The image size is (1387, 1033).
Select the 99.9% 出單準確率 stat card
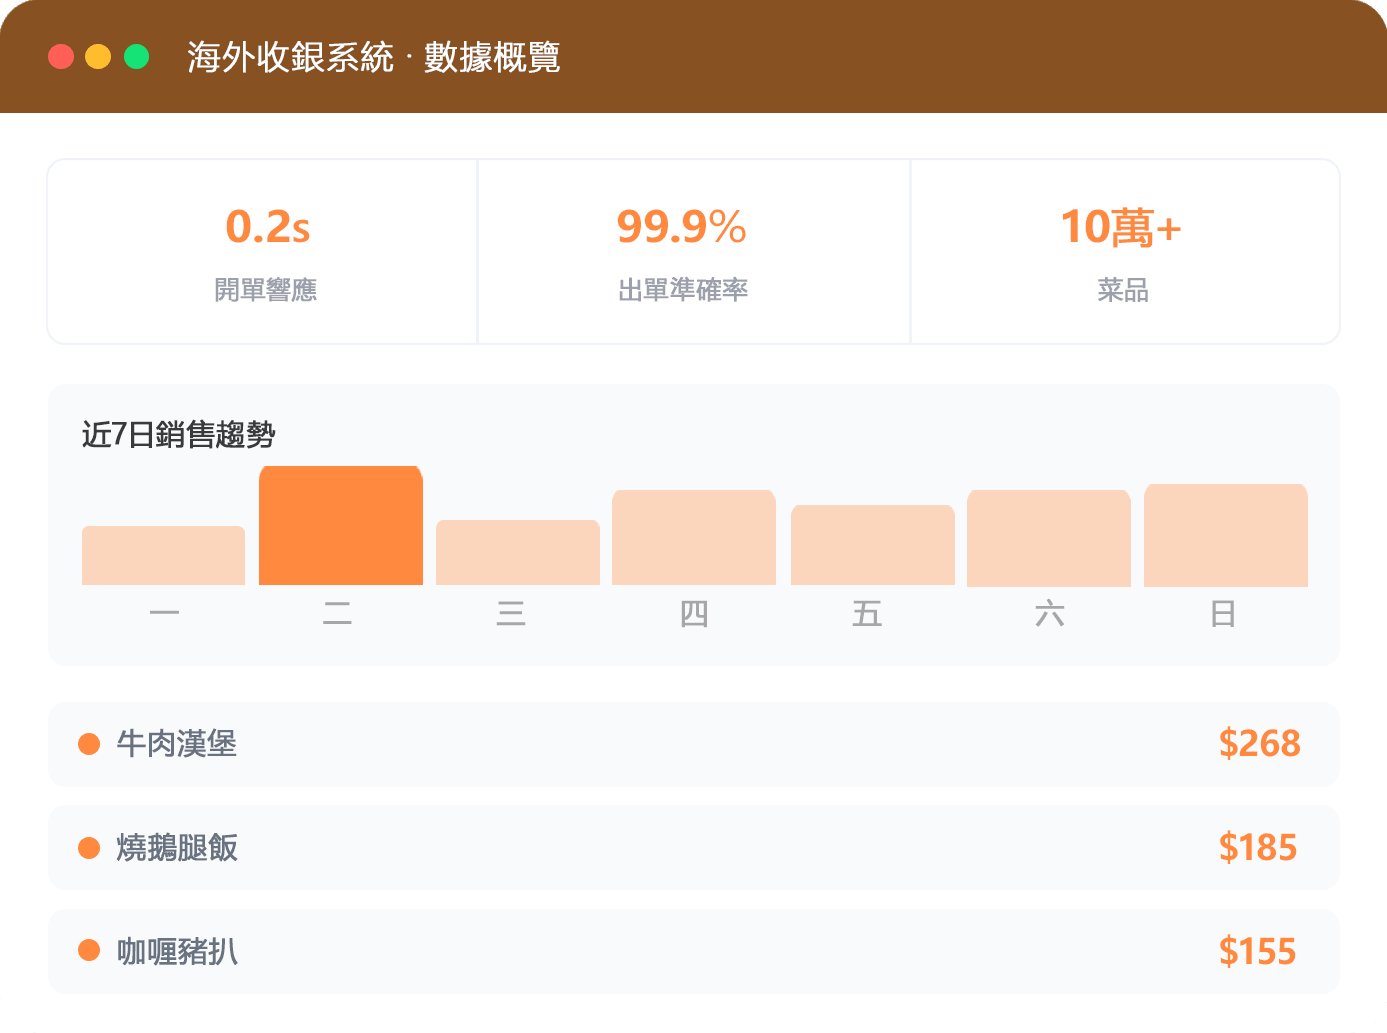pyautogui.click(x=694, y=251)
